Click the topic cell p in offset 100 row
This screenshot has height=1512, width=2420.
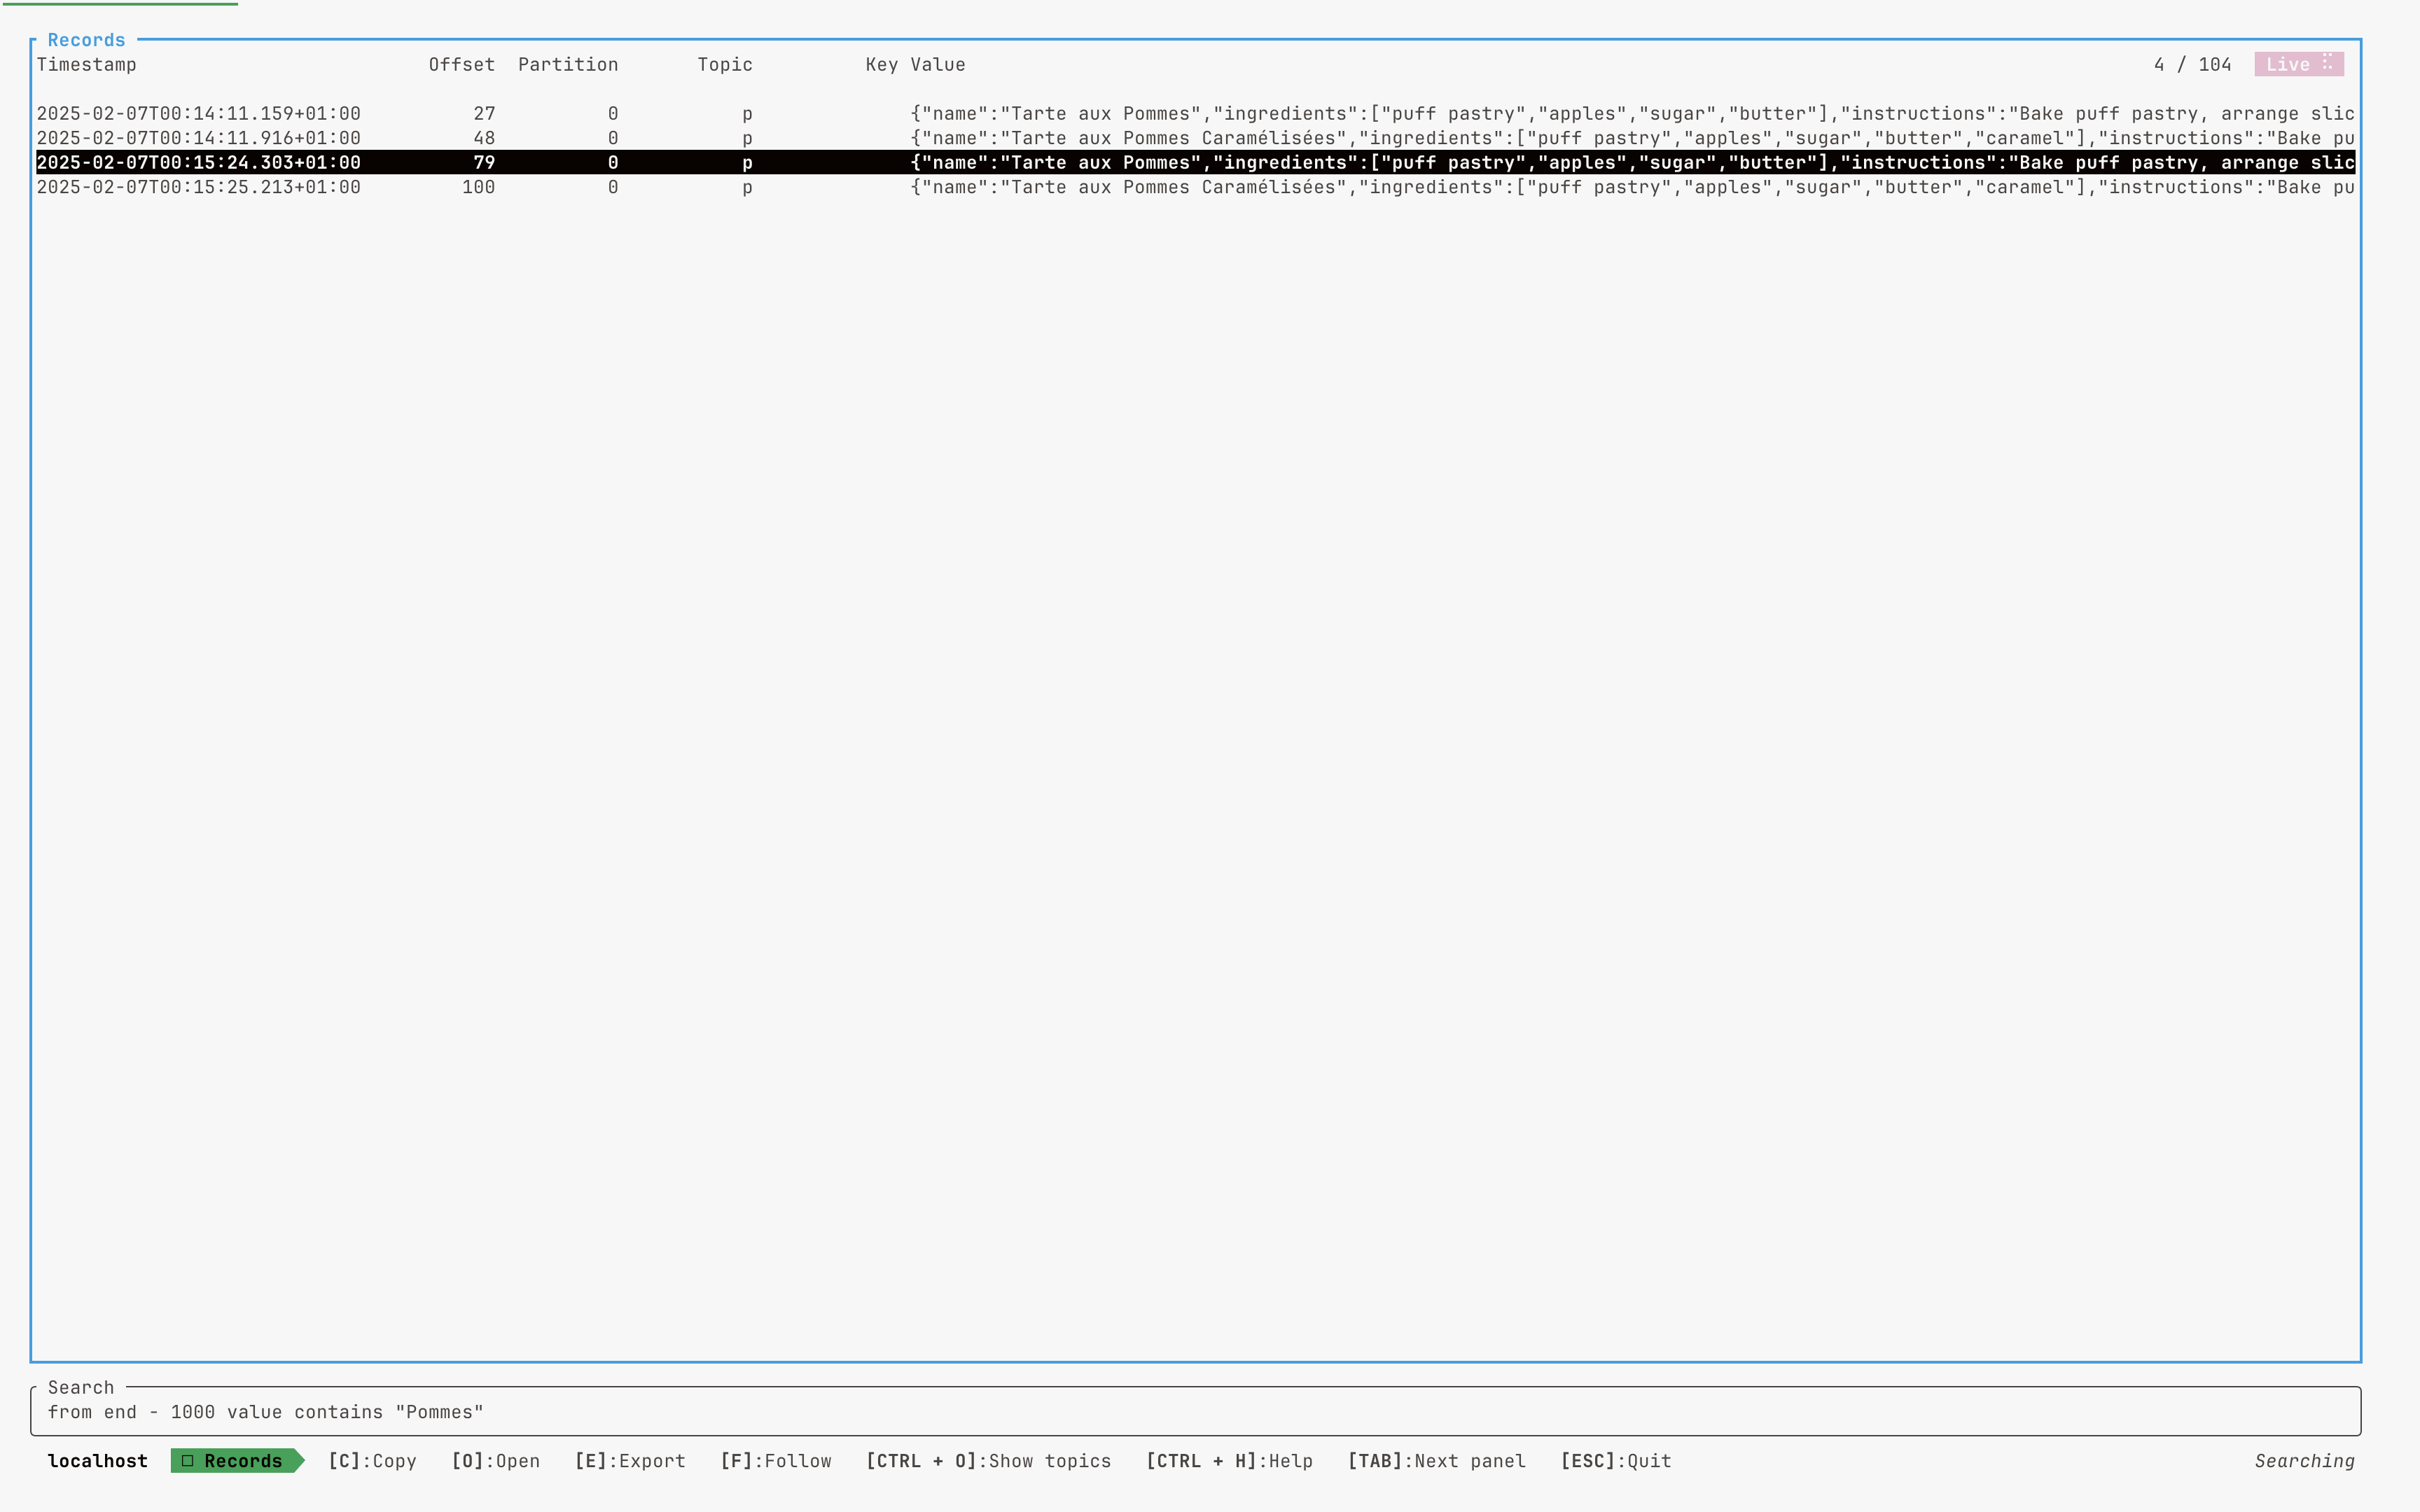747,188
